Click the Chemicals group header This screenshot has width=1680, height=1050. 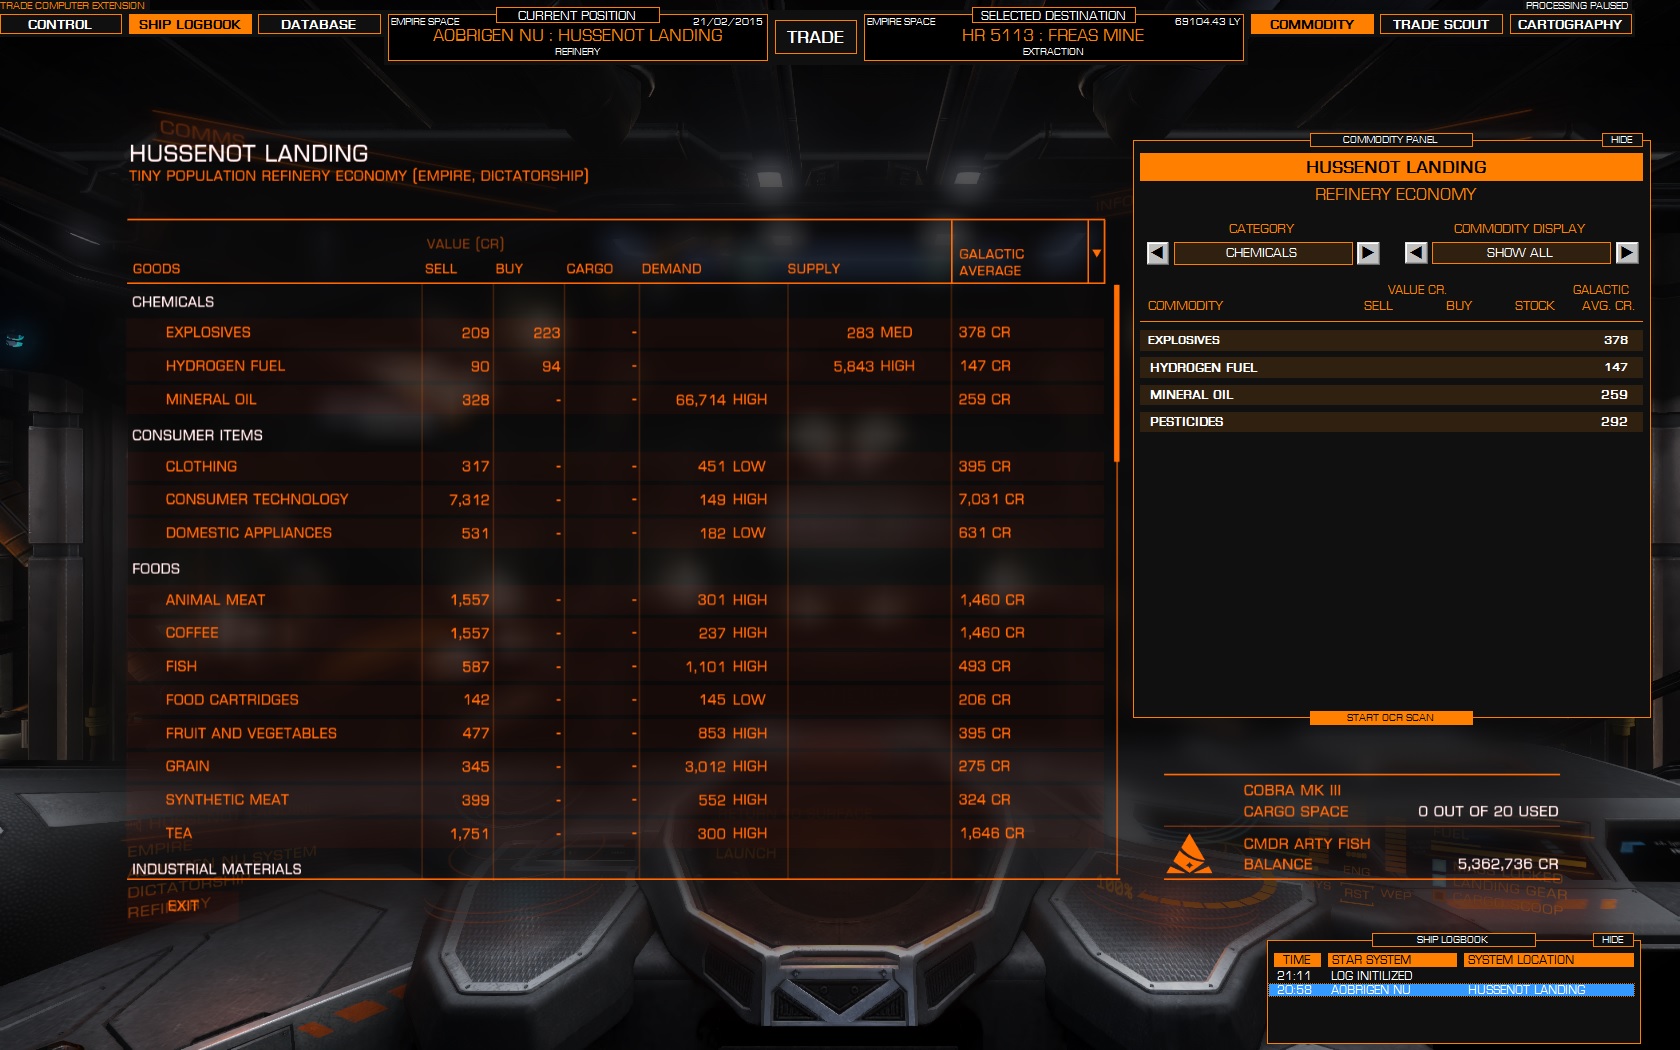point(173,302)
